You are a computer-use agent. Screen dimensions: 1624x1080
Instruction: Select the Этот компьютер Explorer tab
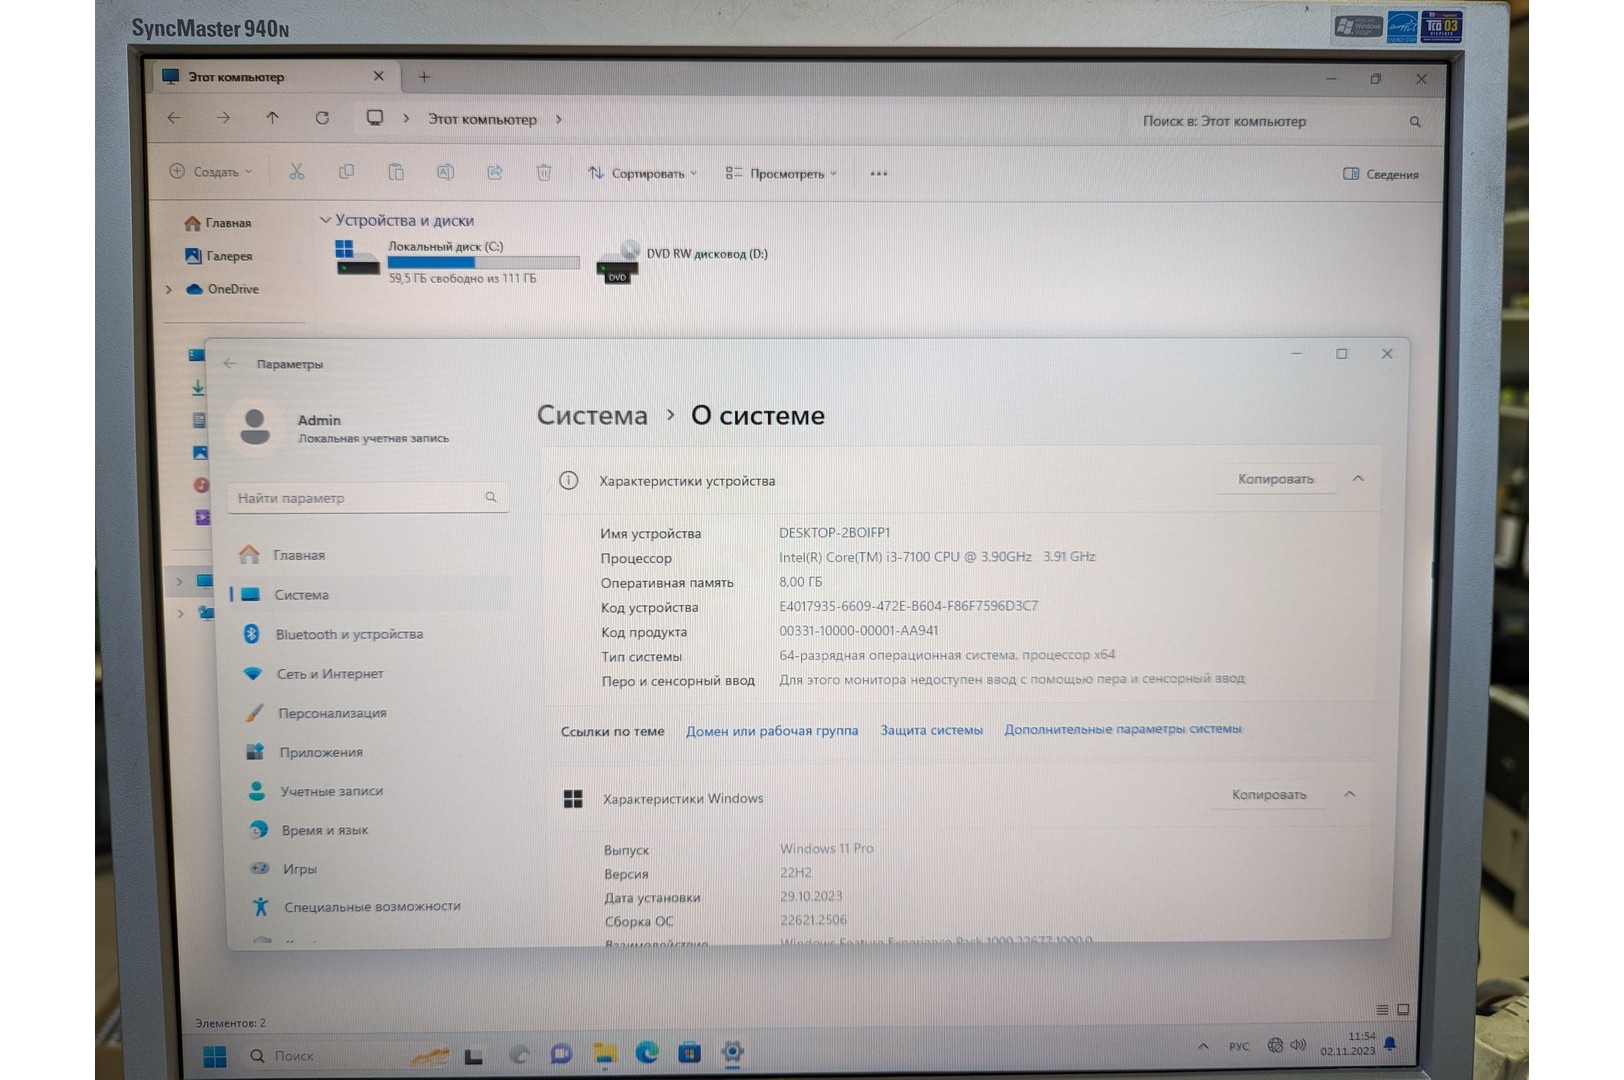tap(273, 76)
